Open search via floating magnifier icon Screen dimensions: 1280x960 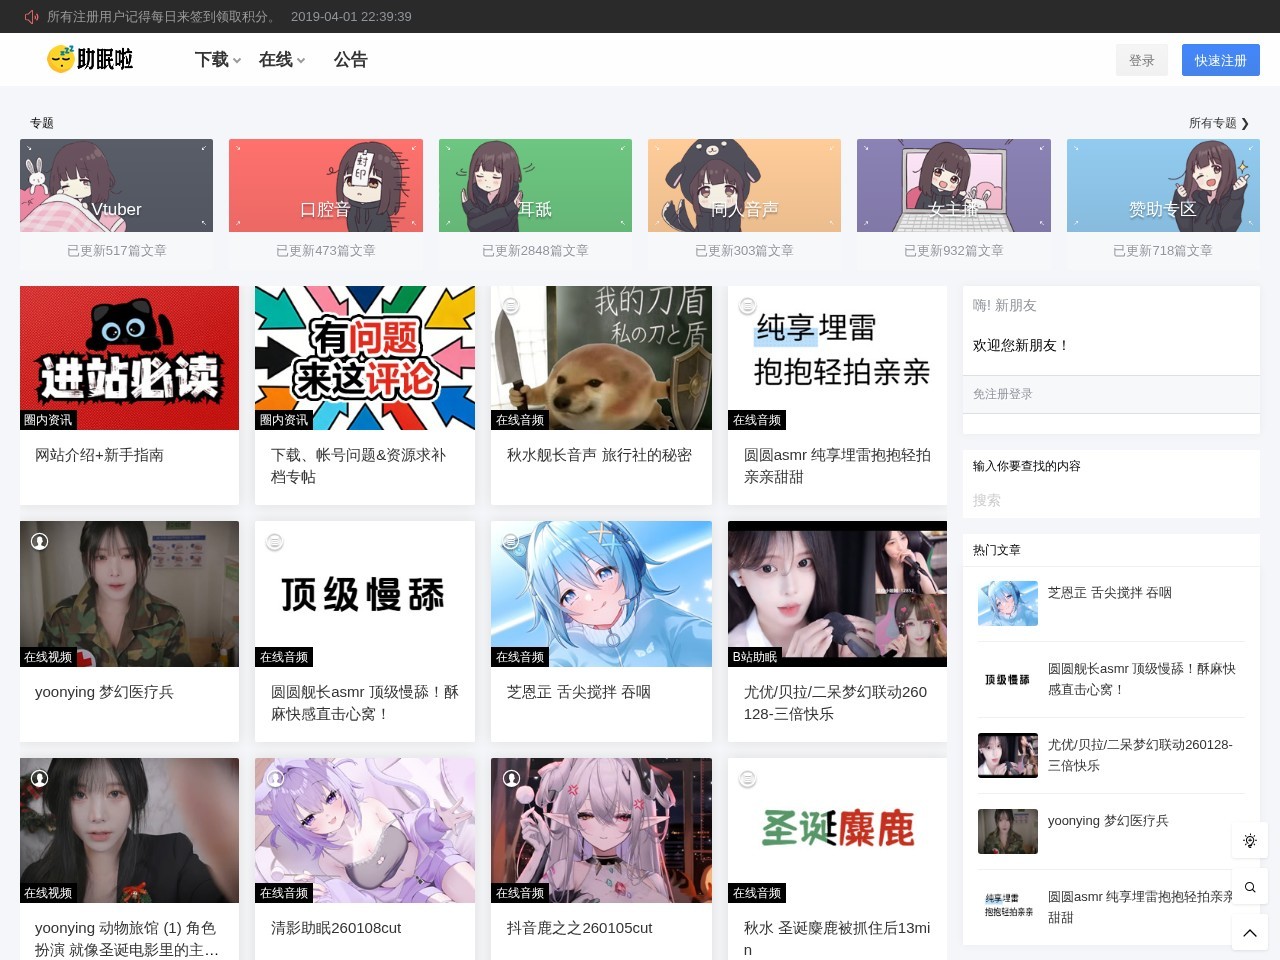click(1249, 887)
